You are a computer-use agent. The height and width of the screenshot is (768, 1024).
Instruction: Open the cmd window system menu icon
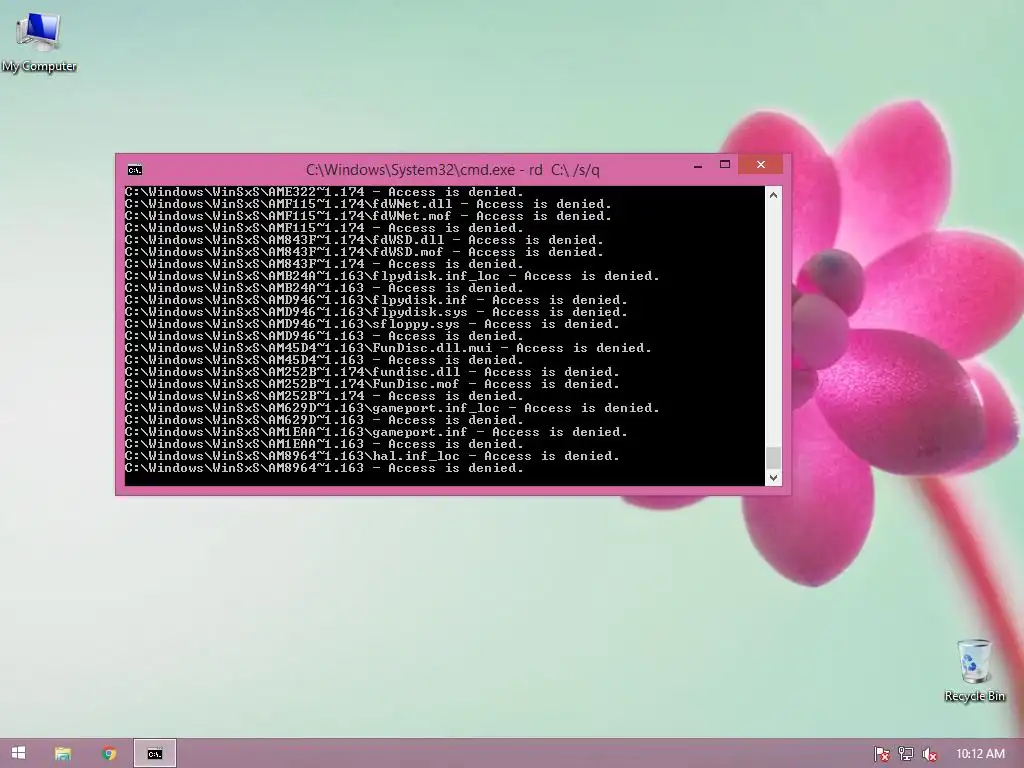pos(135,170)
